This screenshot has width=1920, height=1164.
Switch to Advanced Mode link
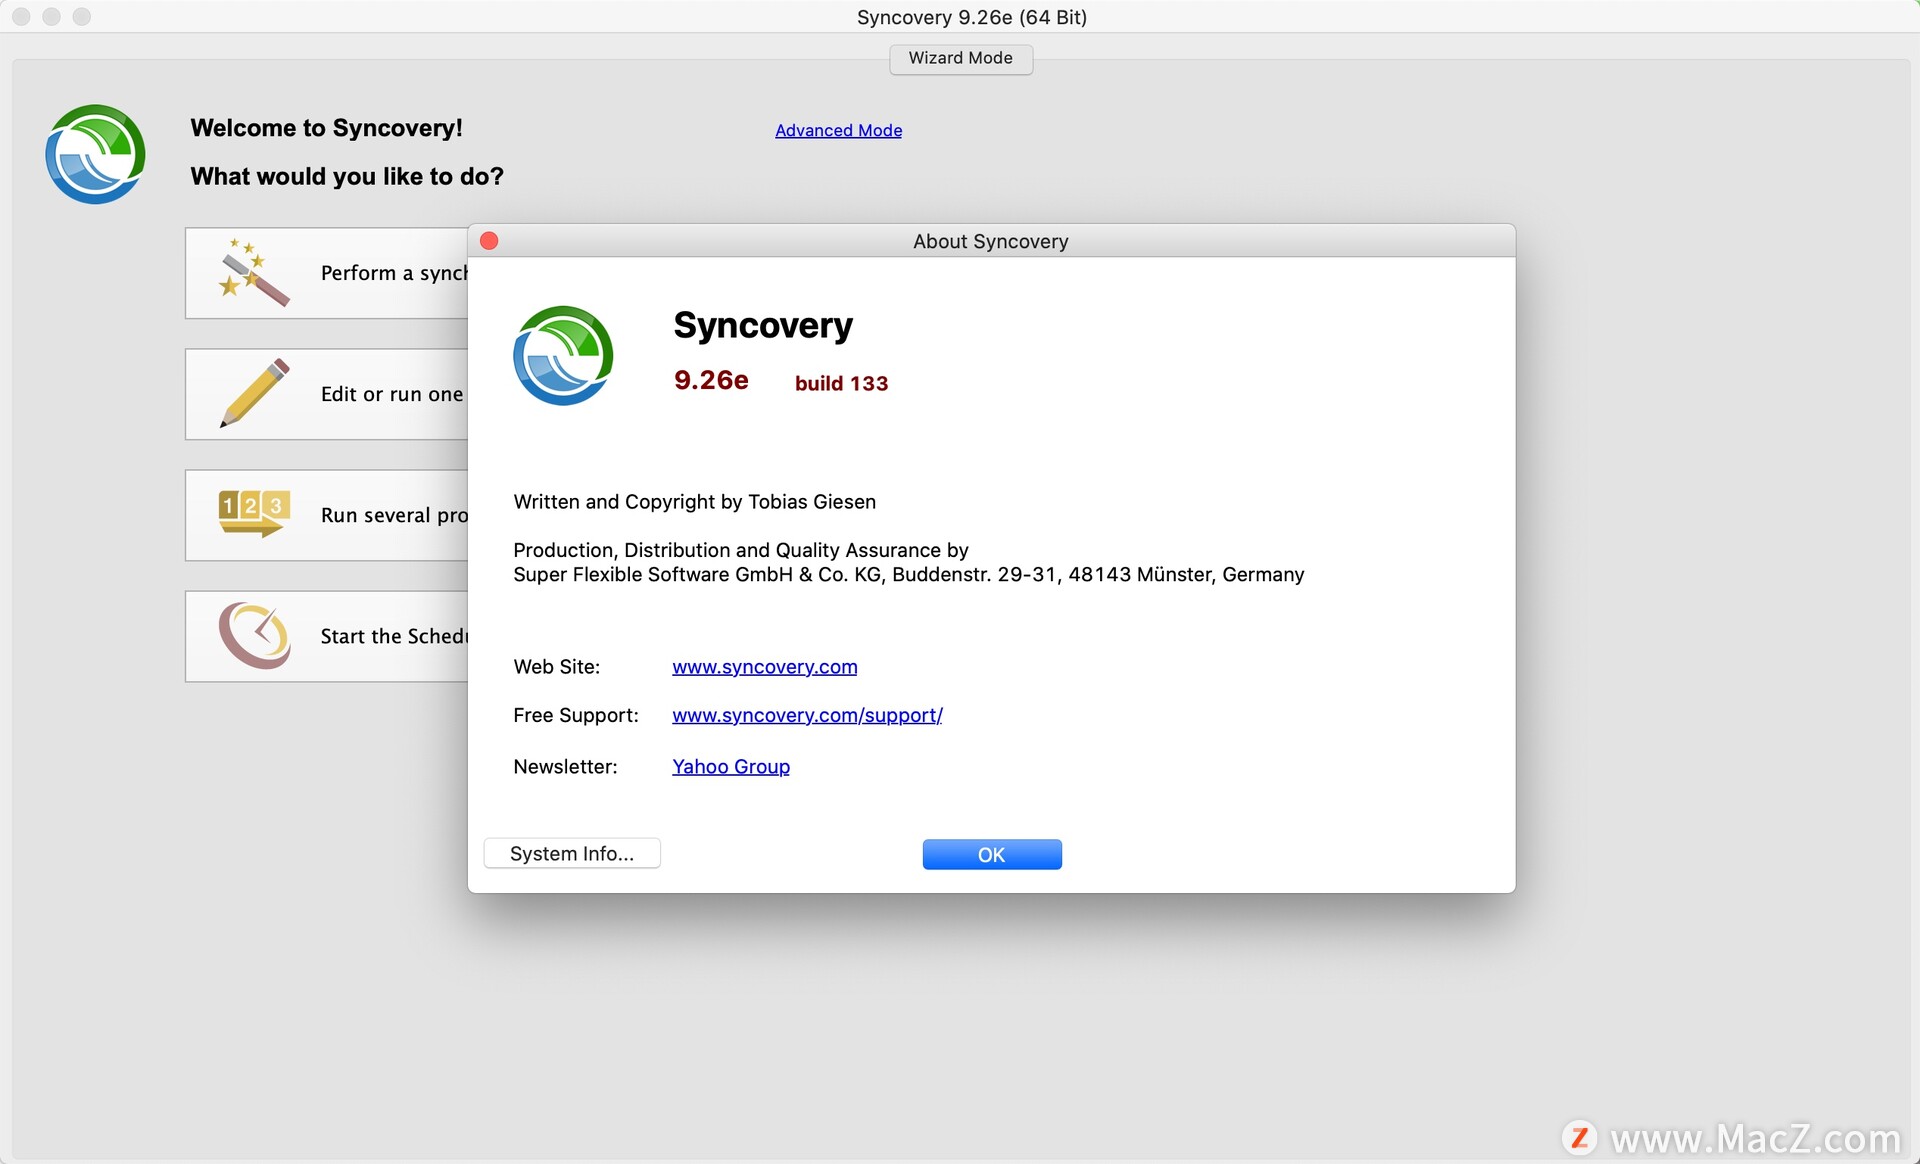[x=838, y=130]
